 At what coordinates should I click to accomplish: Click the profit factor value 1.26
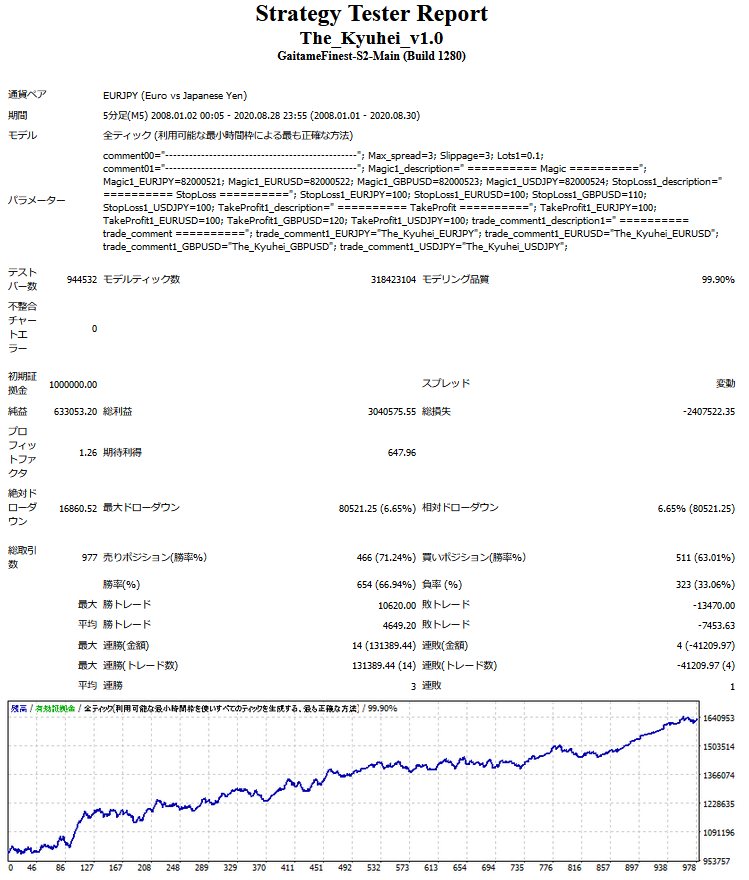[x=87, y=452]
